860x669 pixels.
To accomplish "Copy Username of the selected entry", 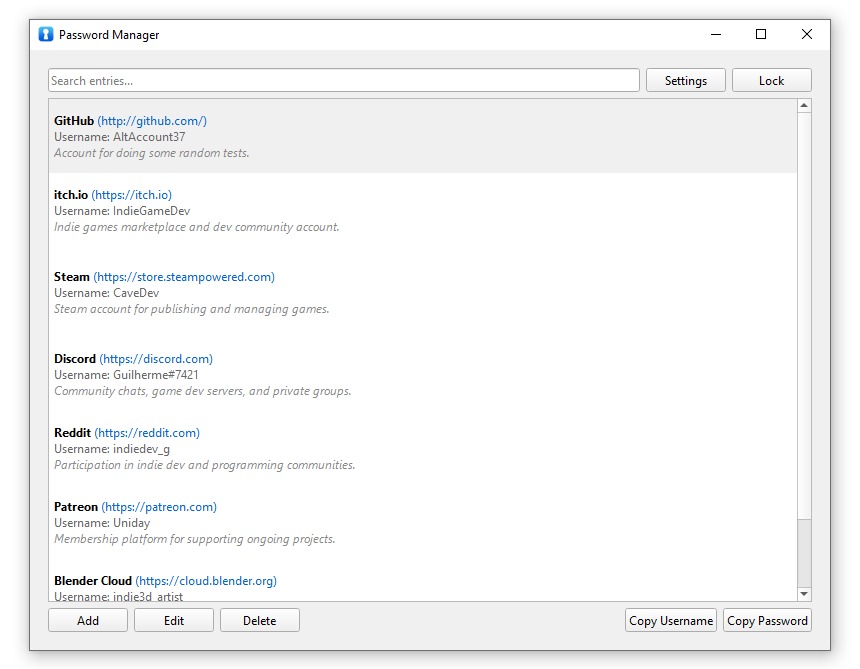I will [x=671, y=620].
